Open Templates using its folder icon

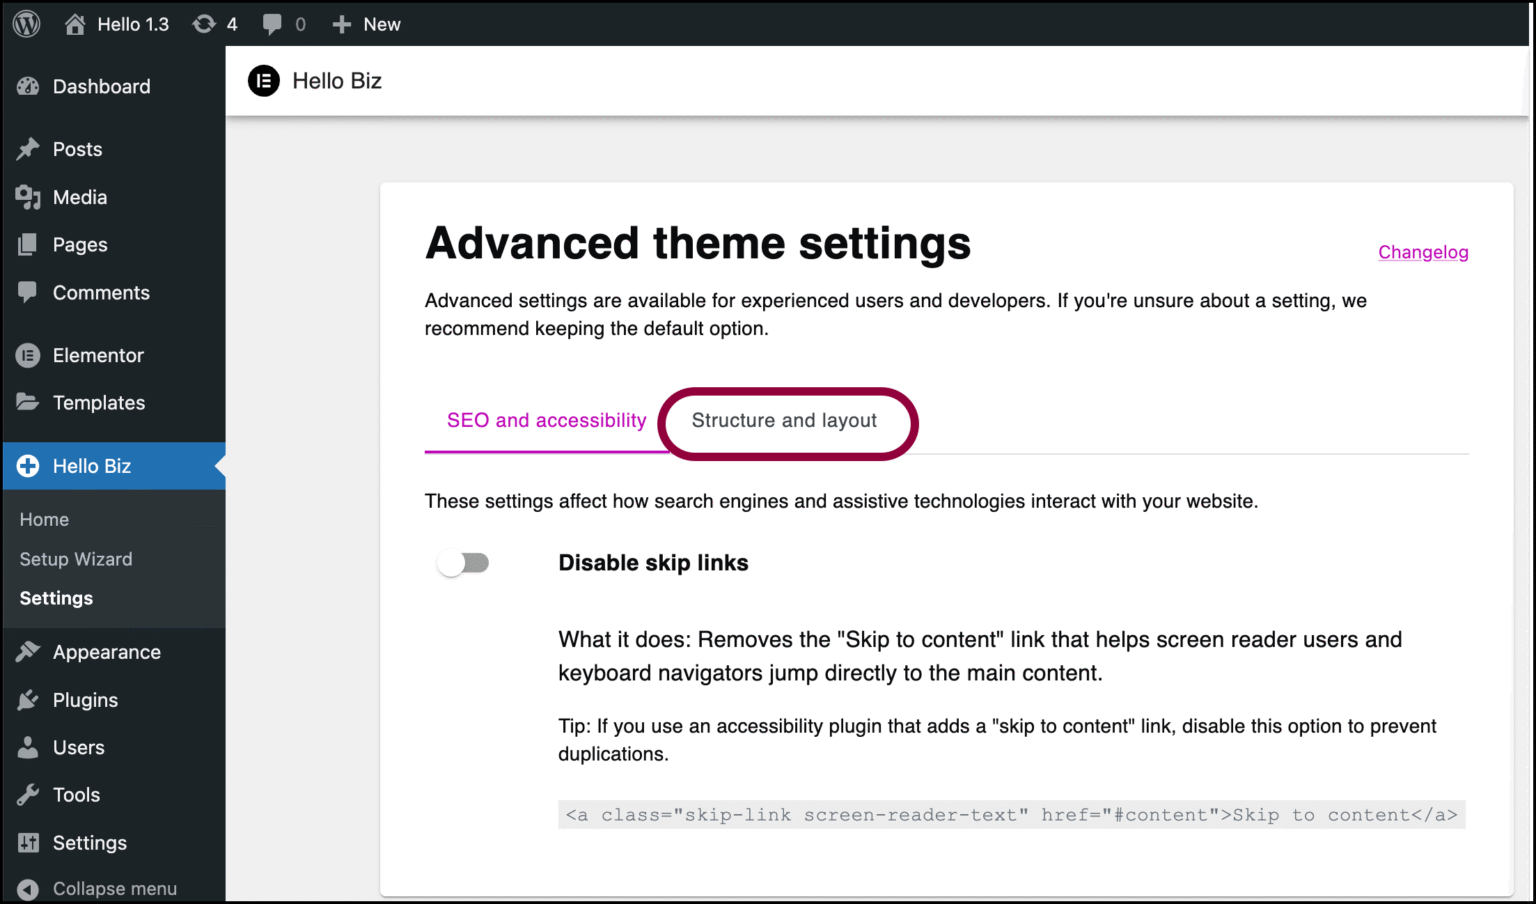[28, 402]
